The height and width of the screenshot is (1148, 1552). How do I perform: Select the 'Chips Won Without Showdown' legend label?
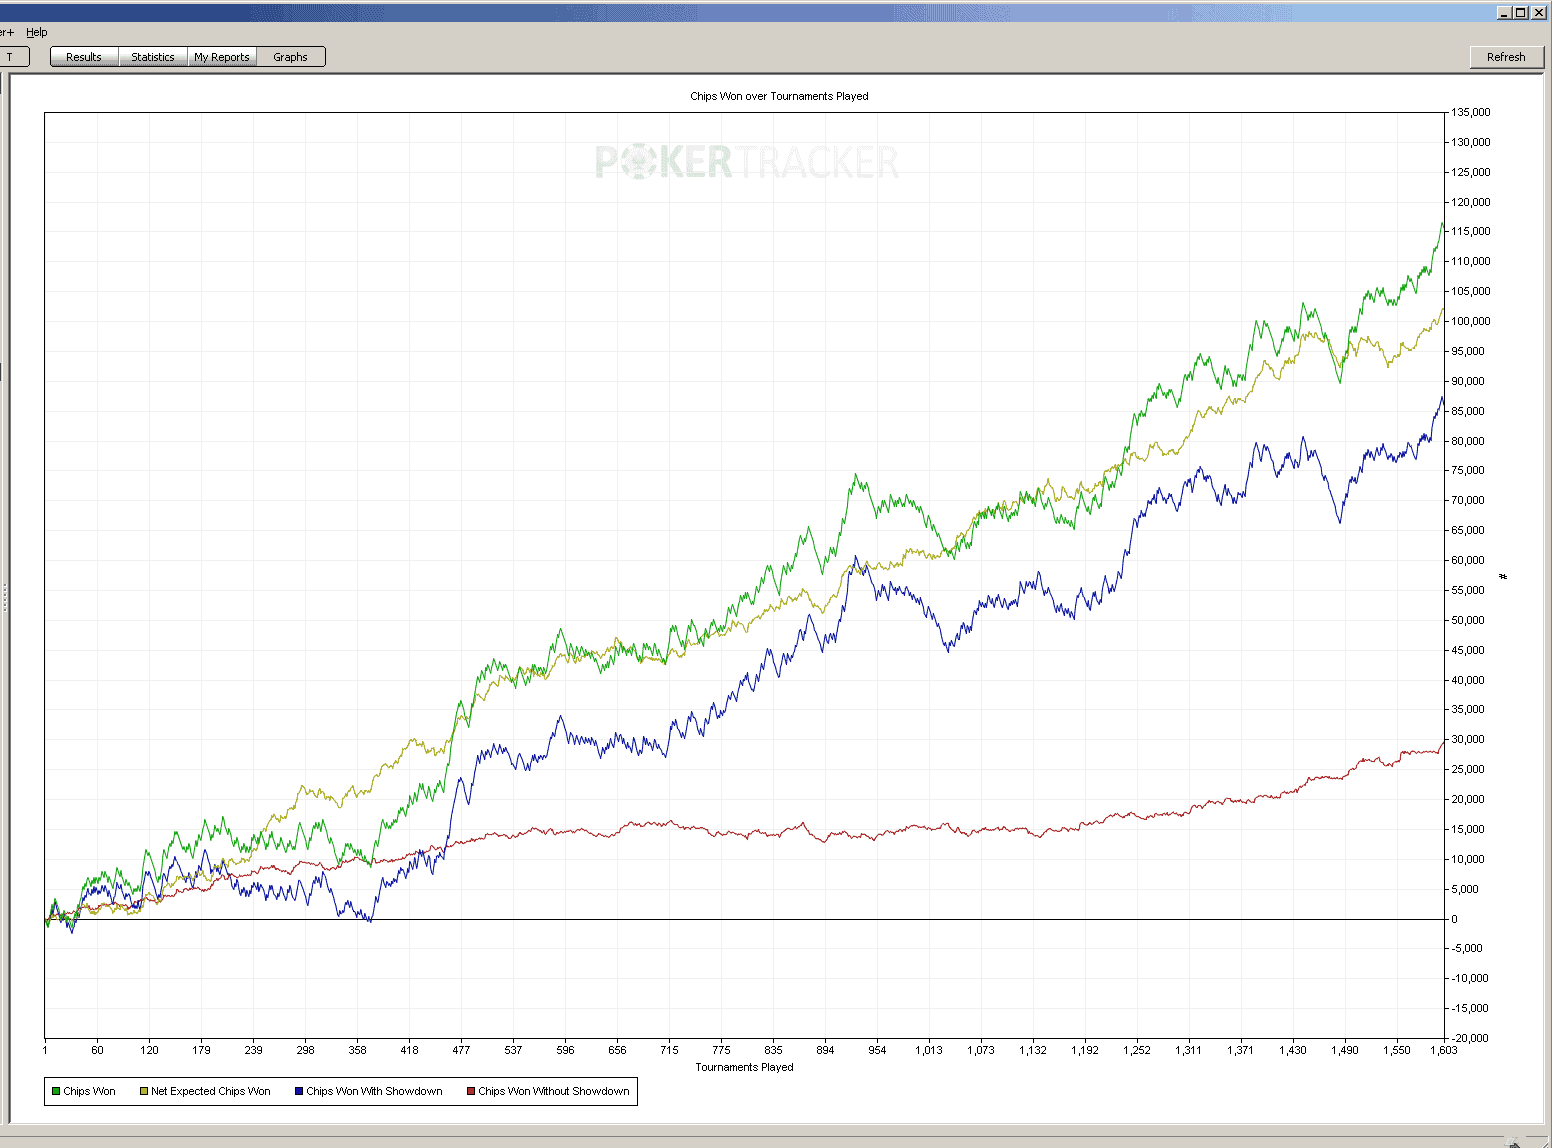[x=554, y=1091]
